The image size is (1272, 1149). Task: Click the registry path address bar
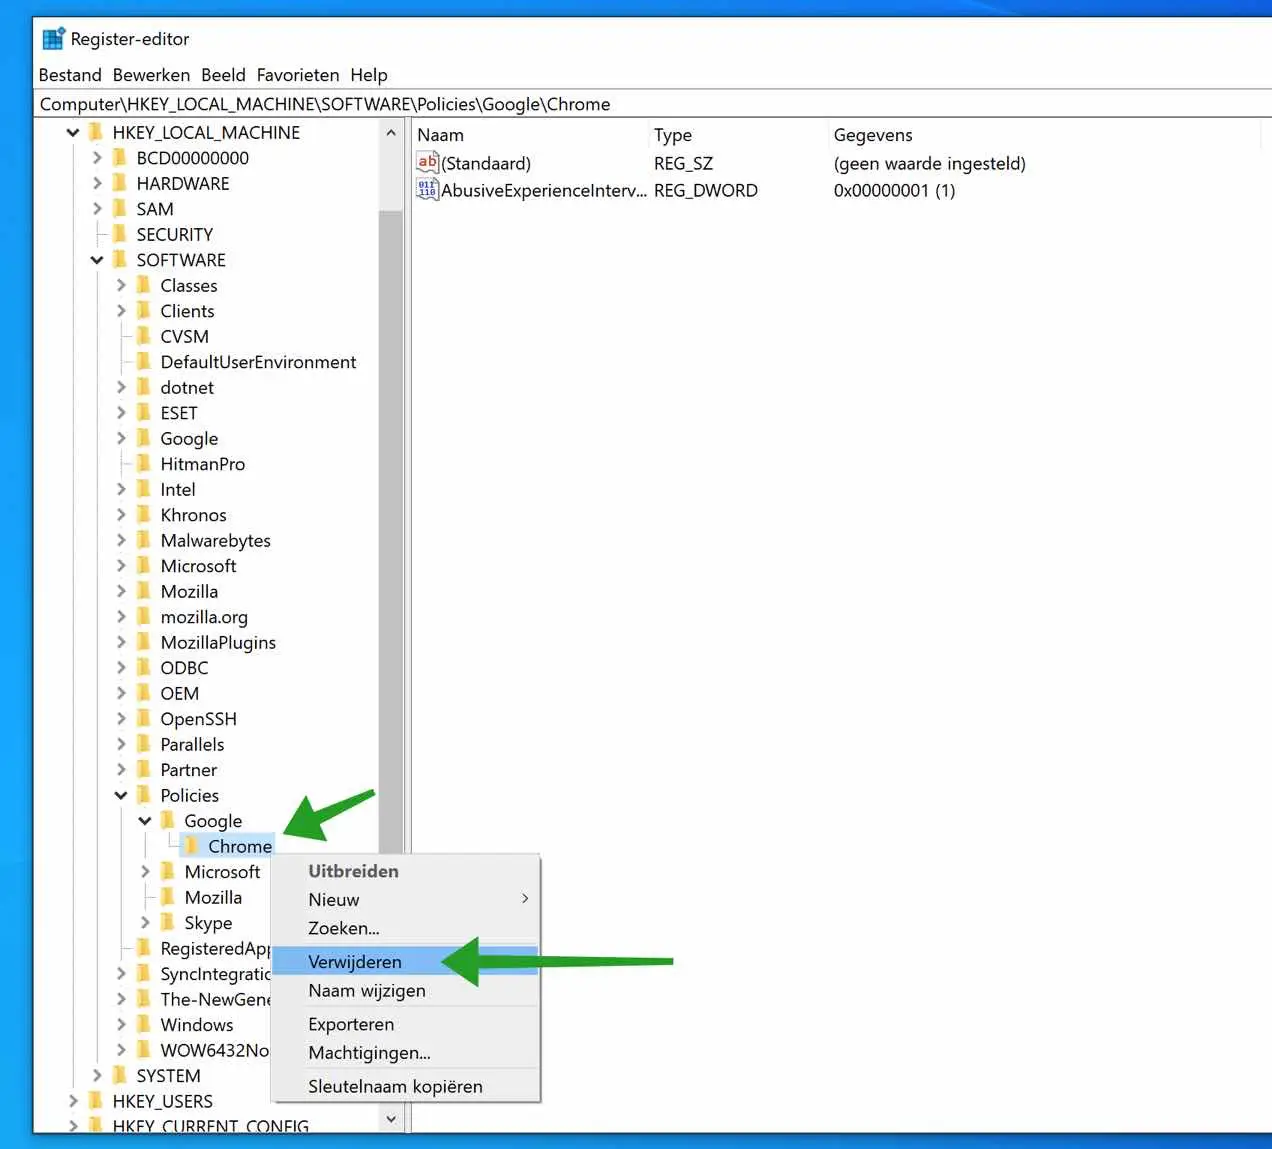653,104
